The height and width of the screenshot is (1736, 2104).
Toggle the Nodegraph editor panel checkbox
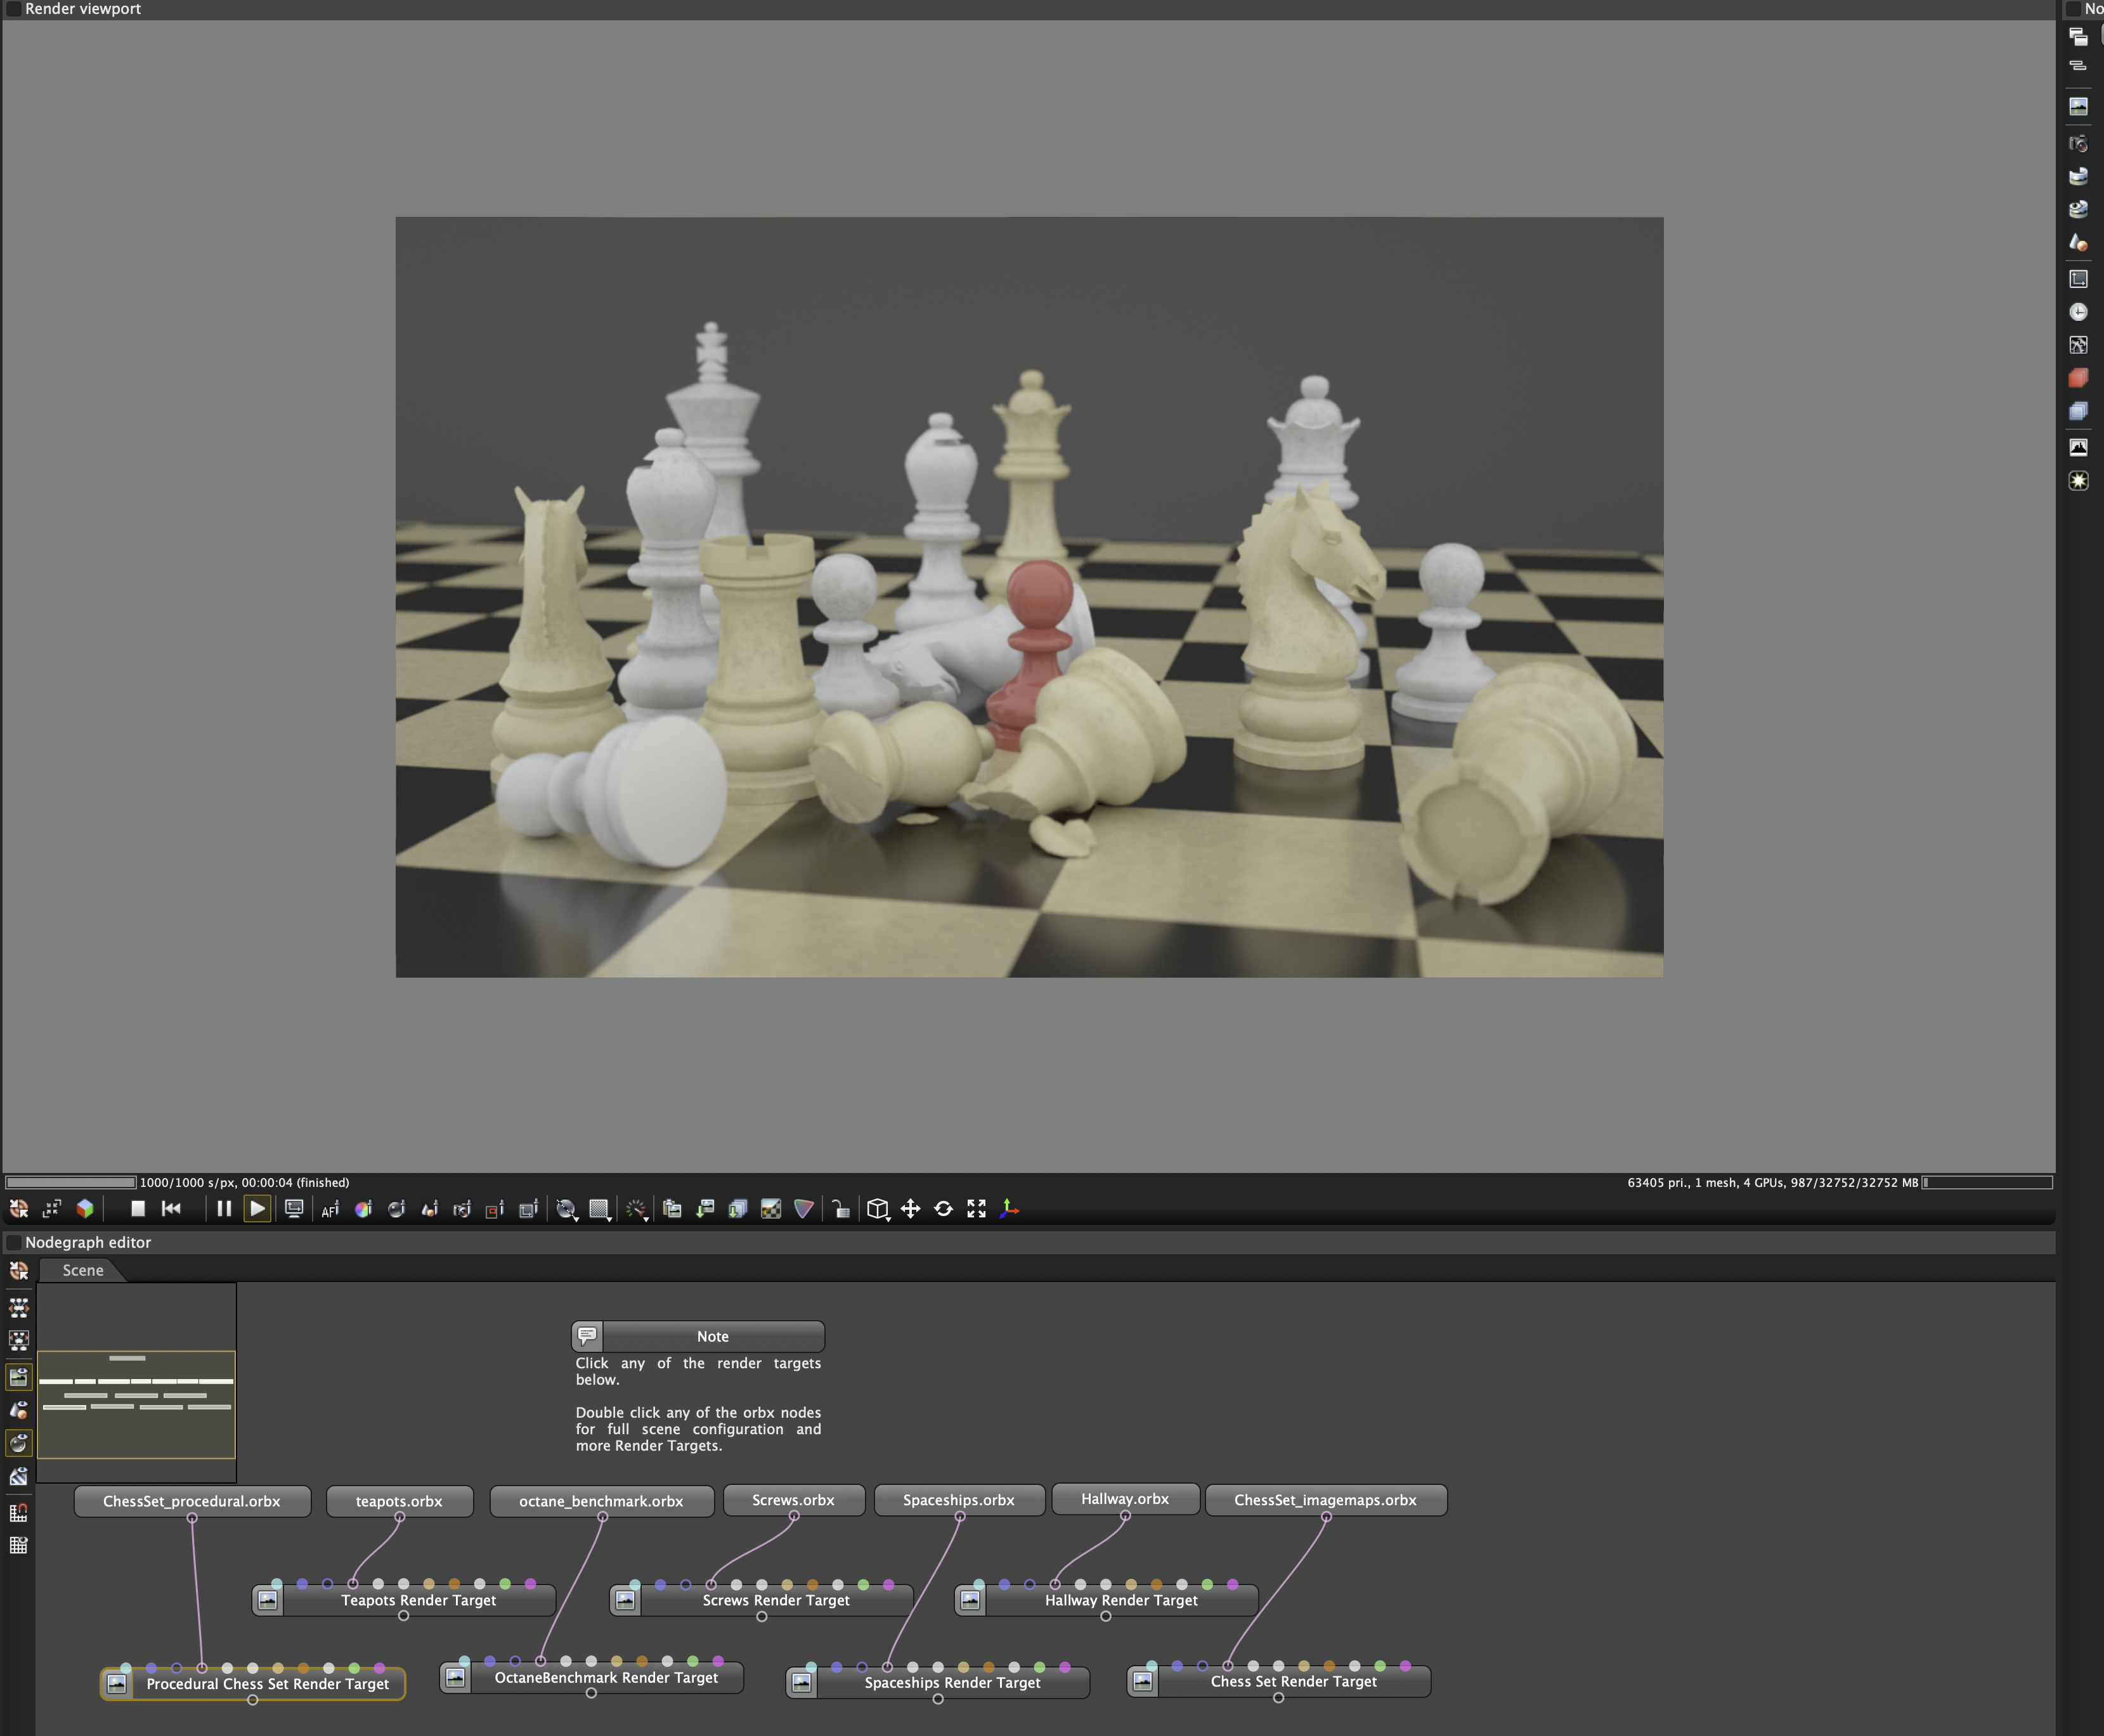click(14, 1243)
